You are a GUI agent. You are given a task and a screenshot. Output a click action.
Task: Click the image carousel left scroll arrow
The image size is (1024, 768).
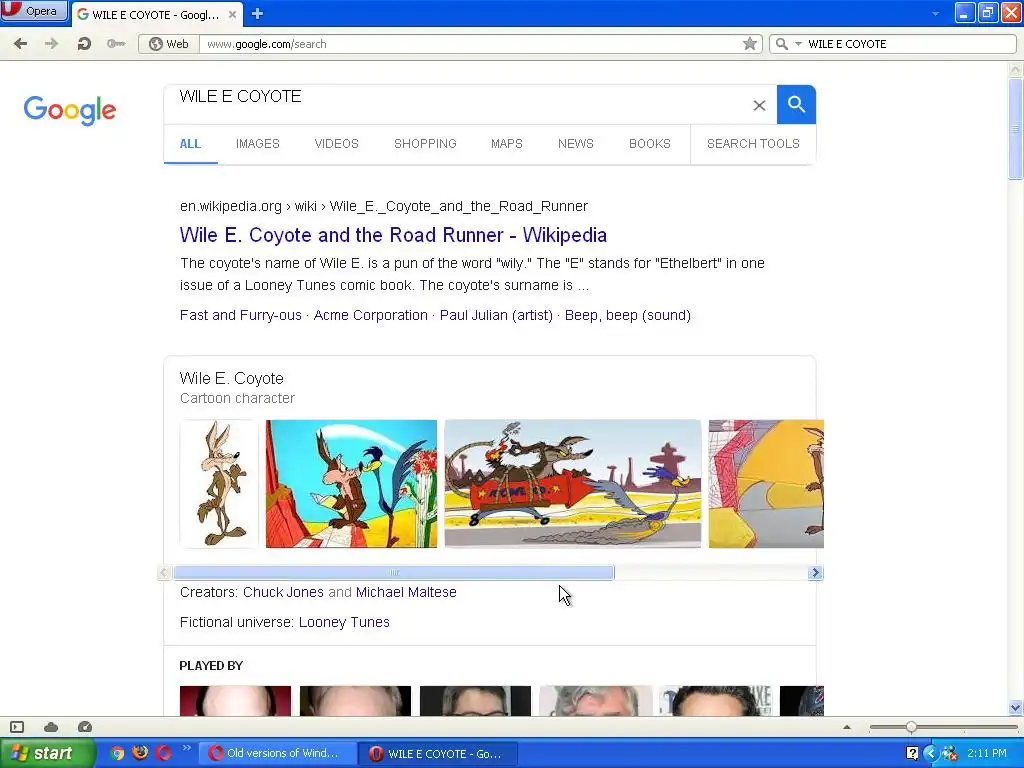[x=164, y=573]
